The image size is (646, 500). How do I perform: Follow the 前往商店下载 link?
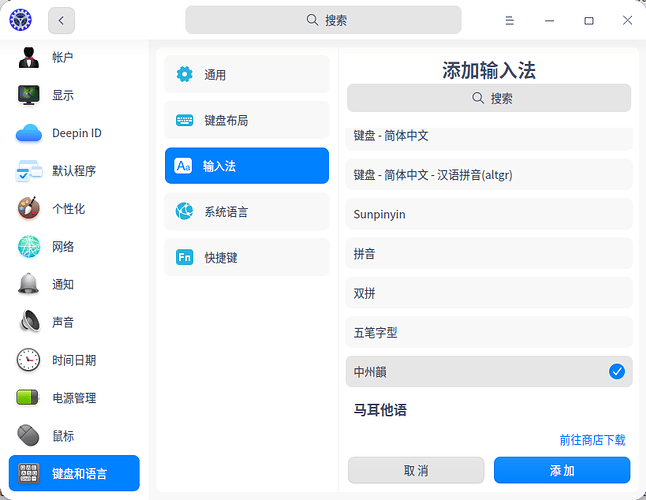[x=592, y=440]
